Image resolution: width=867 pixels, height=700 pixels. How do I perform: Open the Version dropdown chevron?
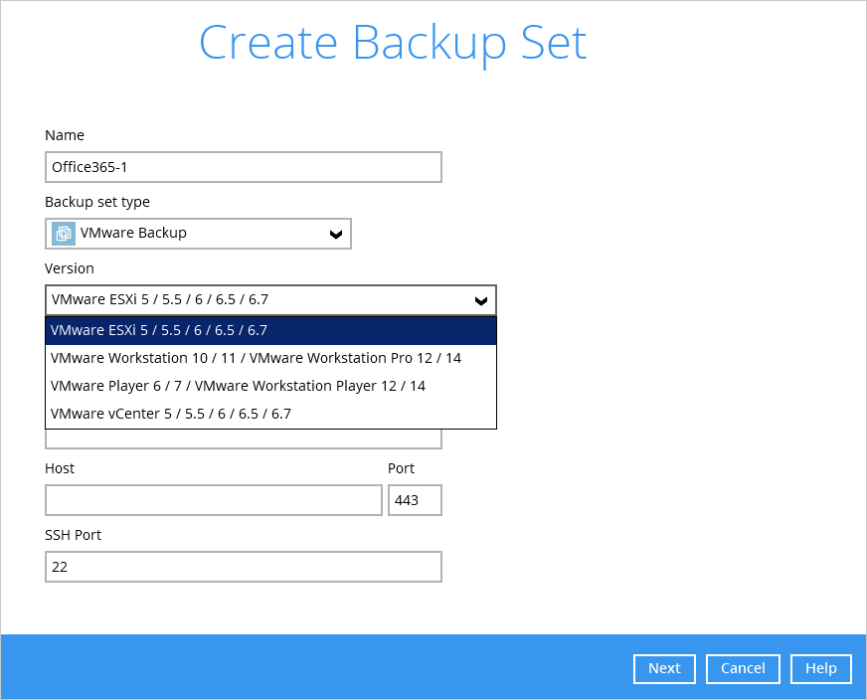pos(481,299)
